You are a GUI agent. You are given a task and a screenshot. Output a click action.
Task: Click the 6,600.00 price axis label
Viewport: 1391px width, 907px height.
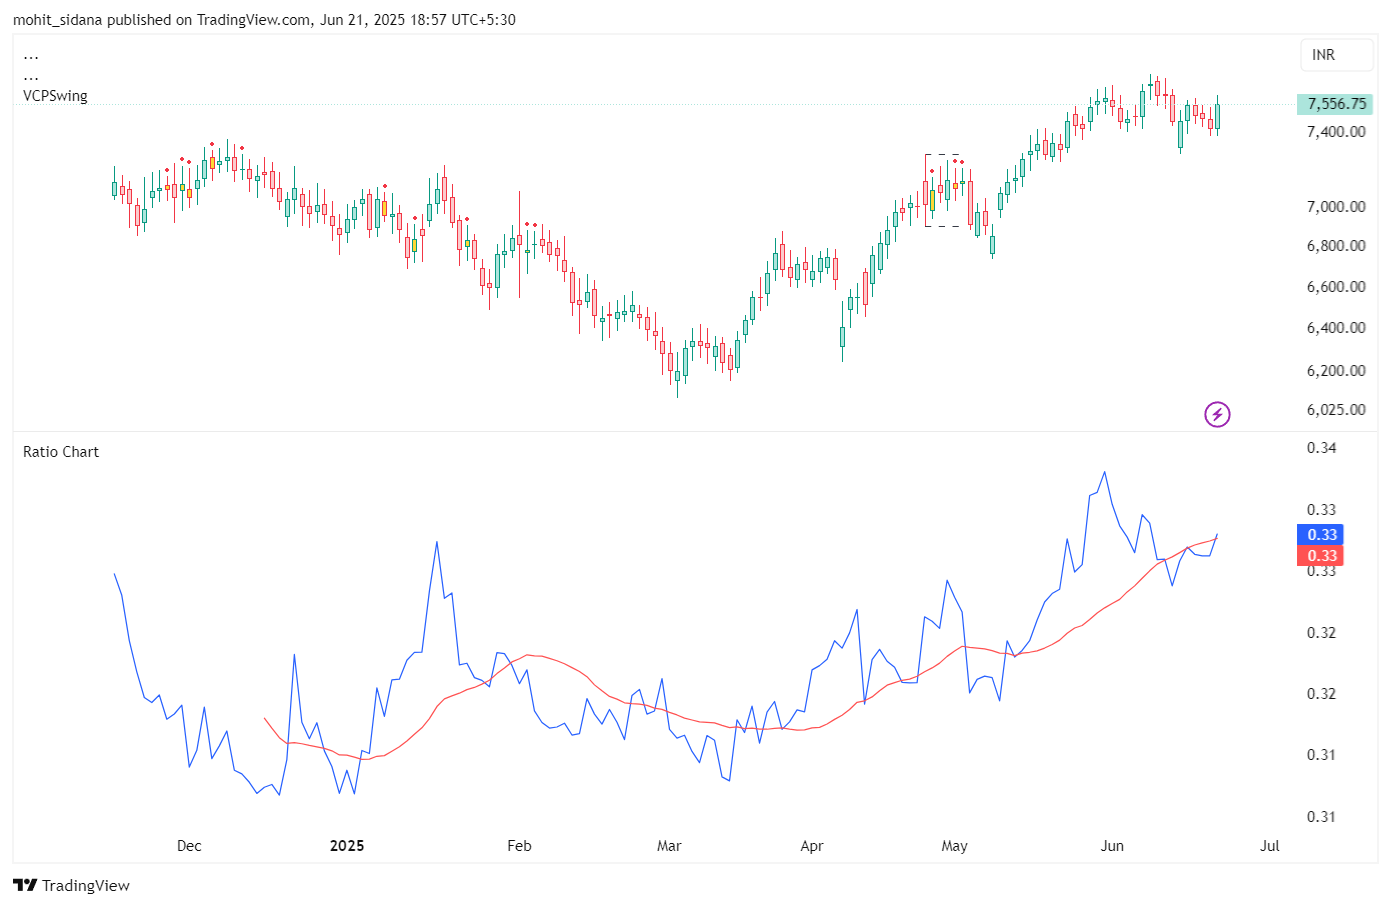1336,286
